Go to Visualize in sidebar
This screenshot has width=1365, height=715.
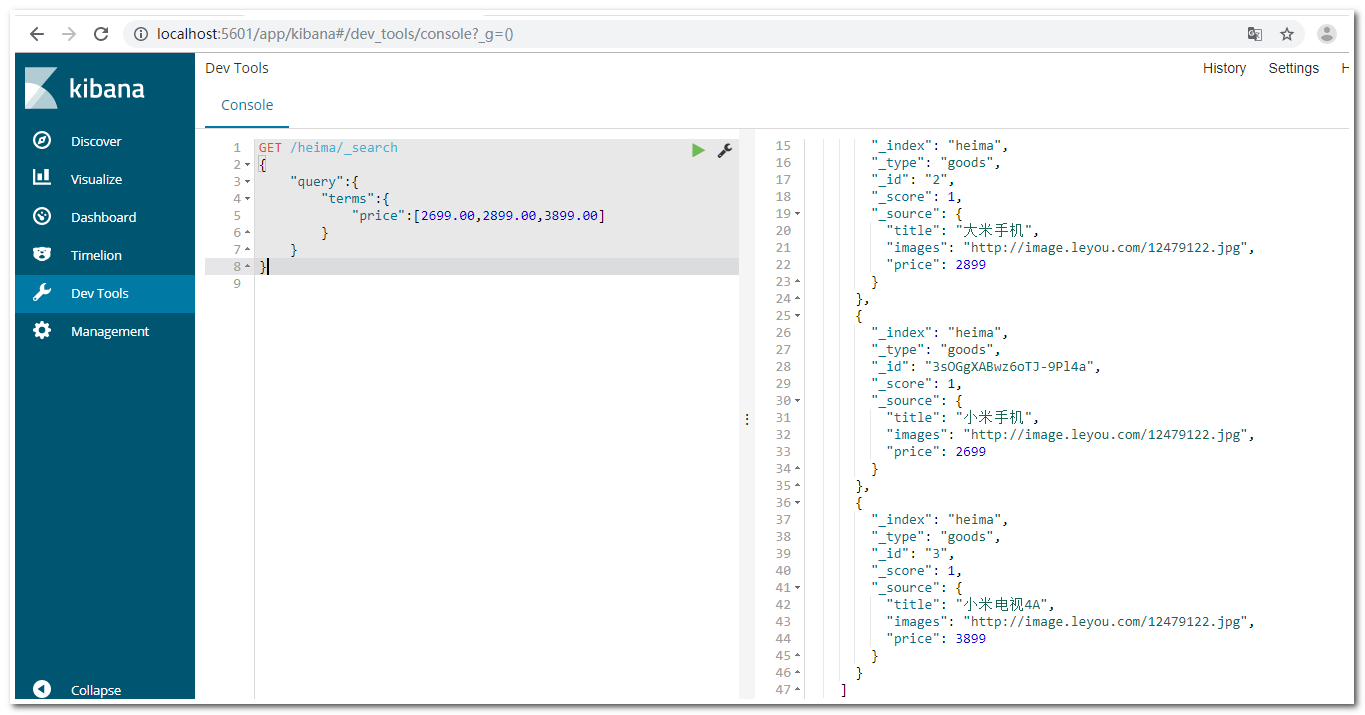[96, 179]
